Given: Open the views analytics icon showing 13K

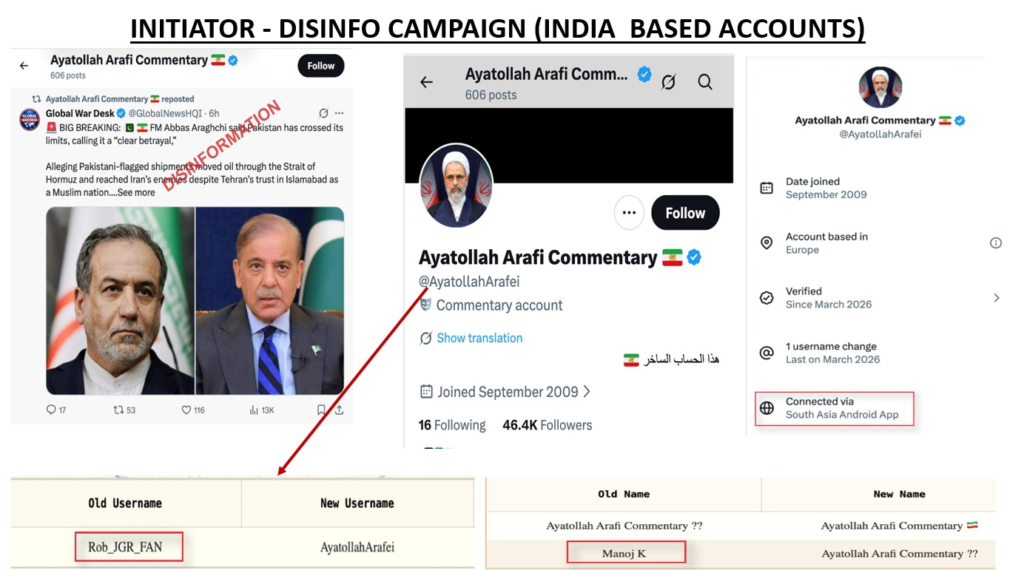Looking at the screenshot, I should pyautogui.click(x=253, y=409).
